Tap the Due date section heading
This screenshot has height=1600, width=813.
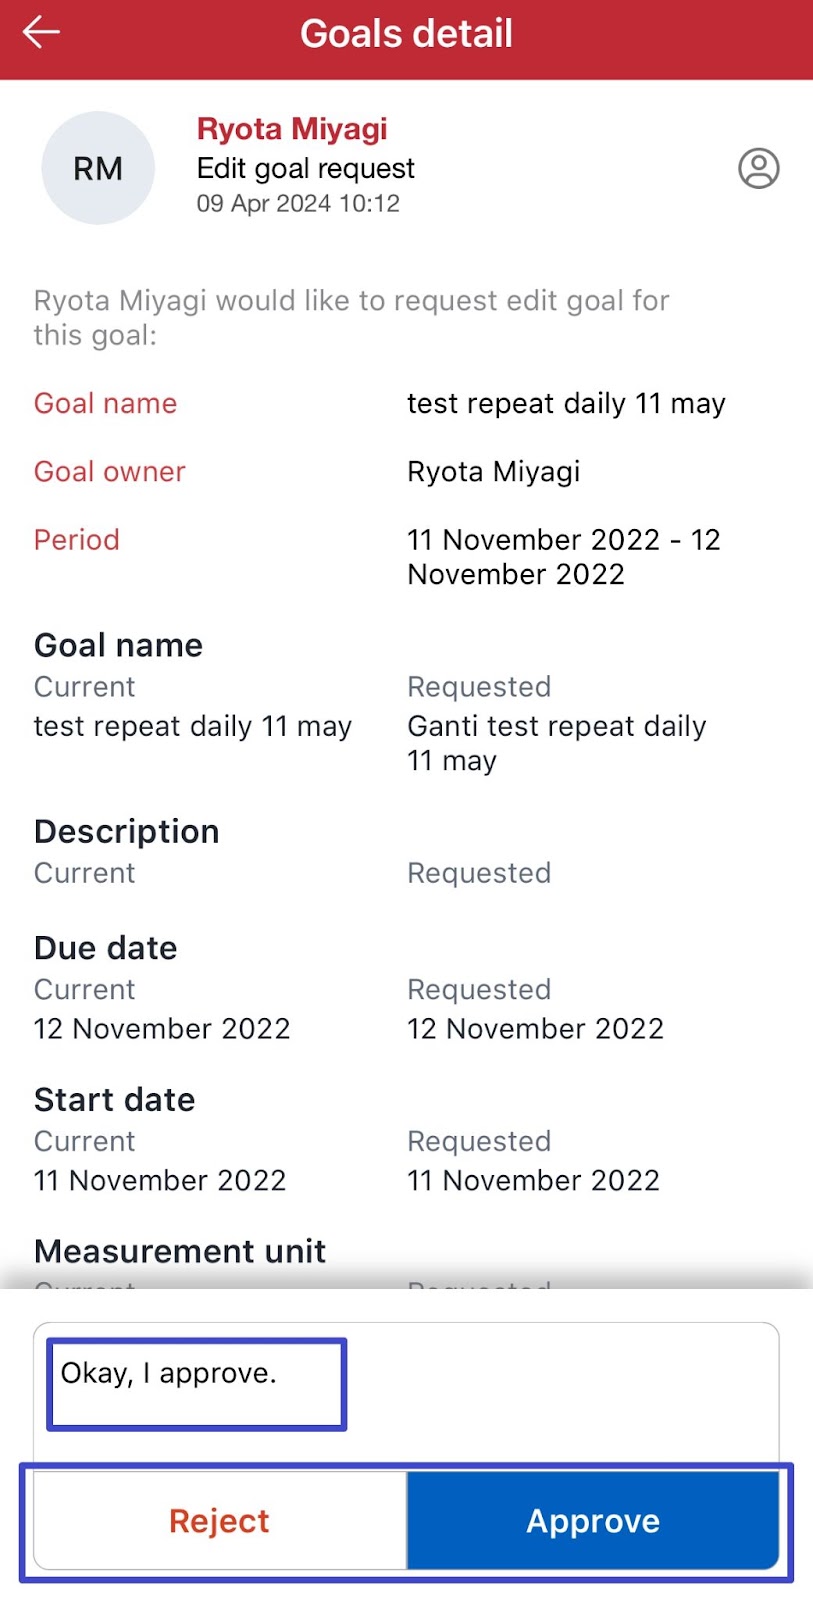[x=106, y=948]
